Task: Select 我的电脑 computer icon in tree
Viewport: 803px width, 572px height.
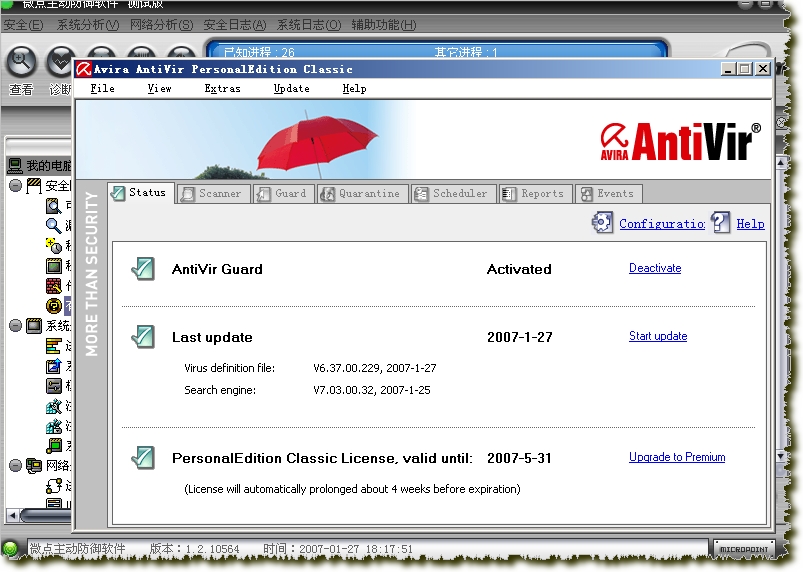Action: [15, 165]
